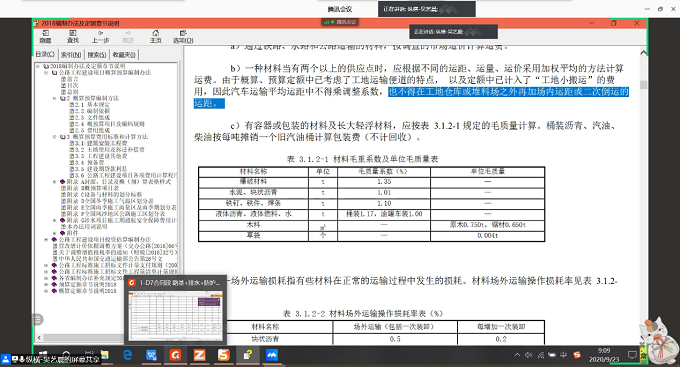Collapse the 3 概算预算费用标准和计算方法 node
Screen dimensions: 680x367
click(55, 137)
